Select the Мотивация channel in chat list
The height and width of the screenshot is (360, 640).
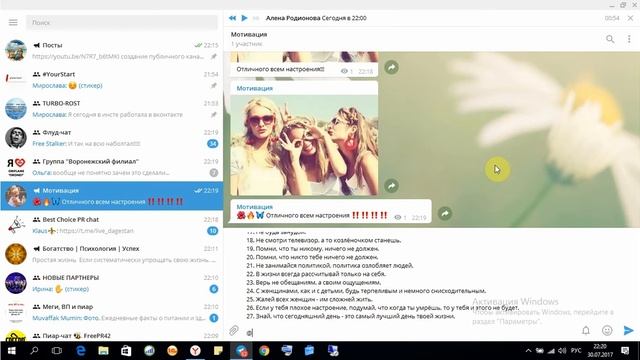(x=111, y=196)
